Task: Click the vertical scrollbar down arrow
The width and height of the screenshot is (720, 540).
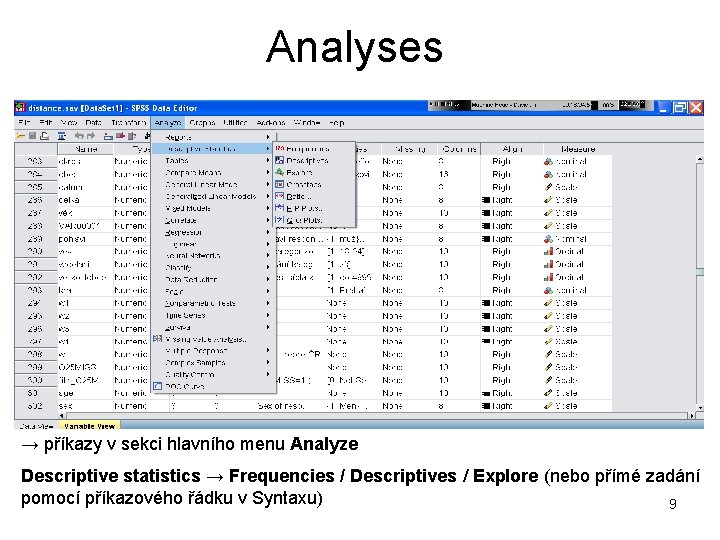Action: coord(700,407)
